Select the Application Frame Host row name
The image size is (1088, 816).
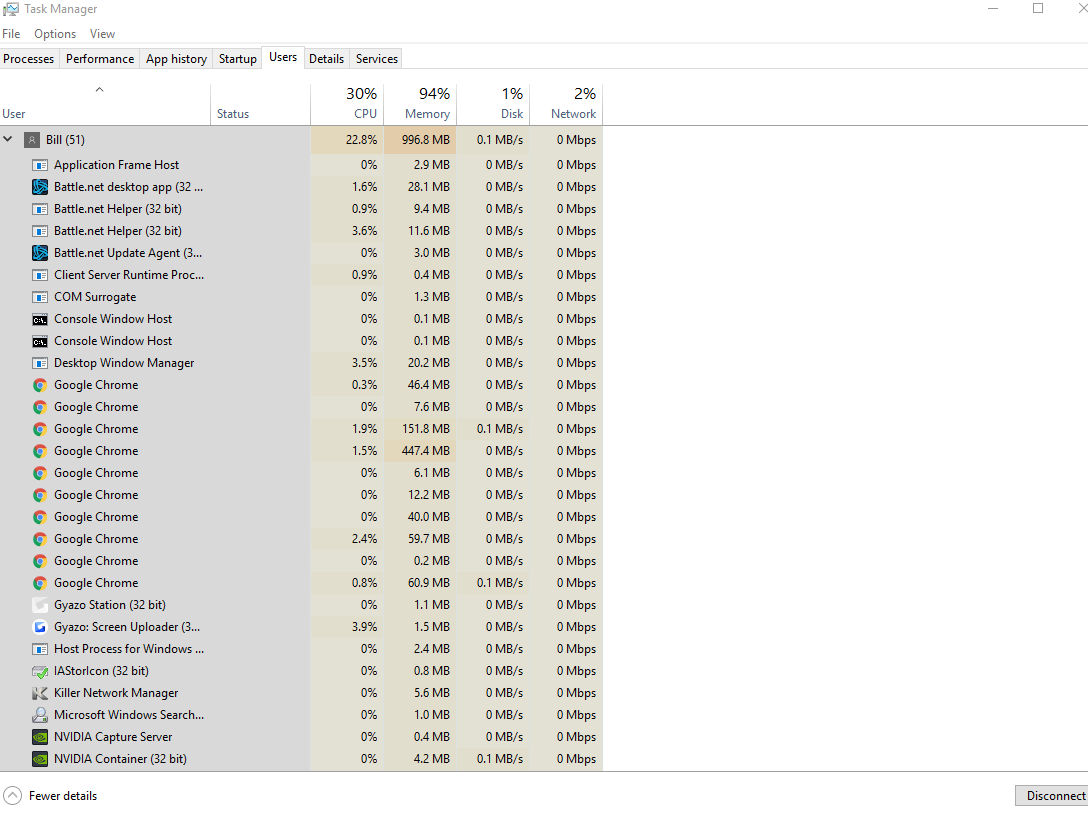tap(117, 165)
